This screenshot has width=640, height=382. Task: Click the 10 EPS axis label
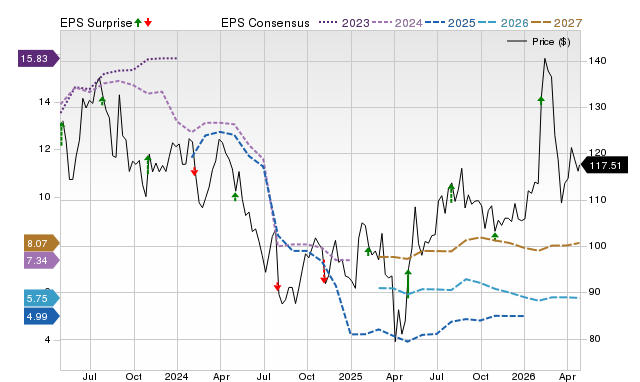pos(45,197)
